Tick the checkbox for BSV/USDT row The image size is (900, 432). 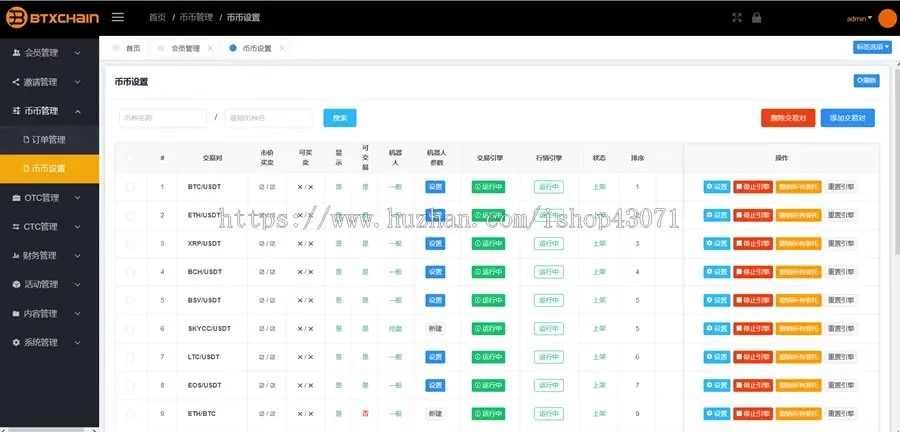pyautogui.click(x=130, y=300)
